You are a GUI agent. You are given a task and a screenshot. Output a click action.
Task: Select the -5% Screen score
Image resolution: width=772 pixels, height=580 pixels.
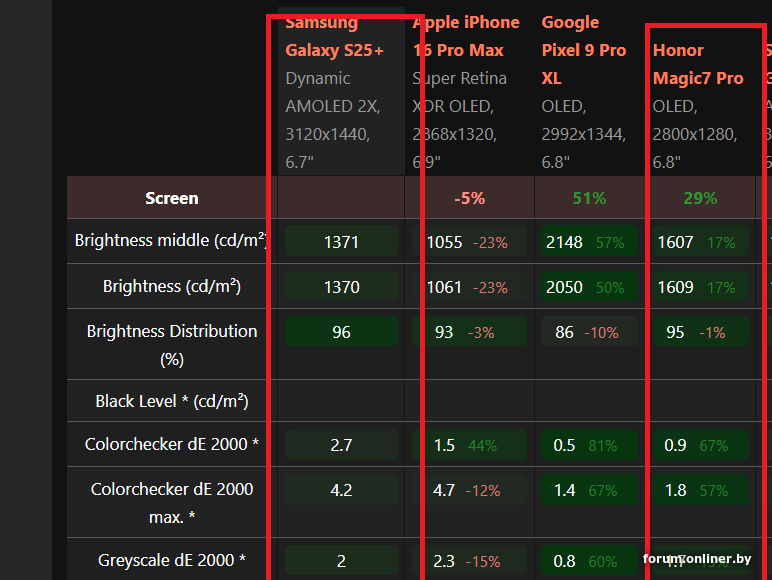(469, 198)
